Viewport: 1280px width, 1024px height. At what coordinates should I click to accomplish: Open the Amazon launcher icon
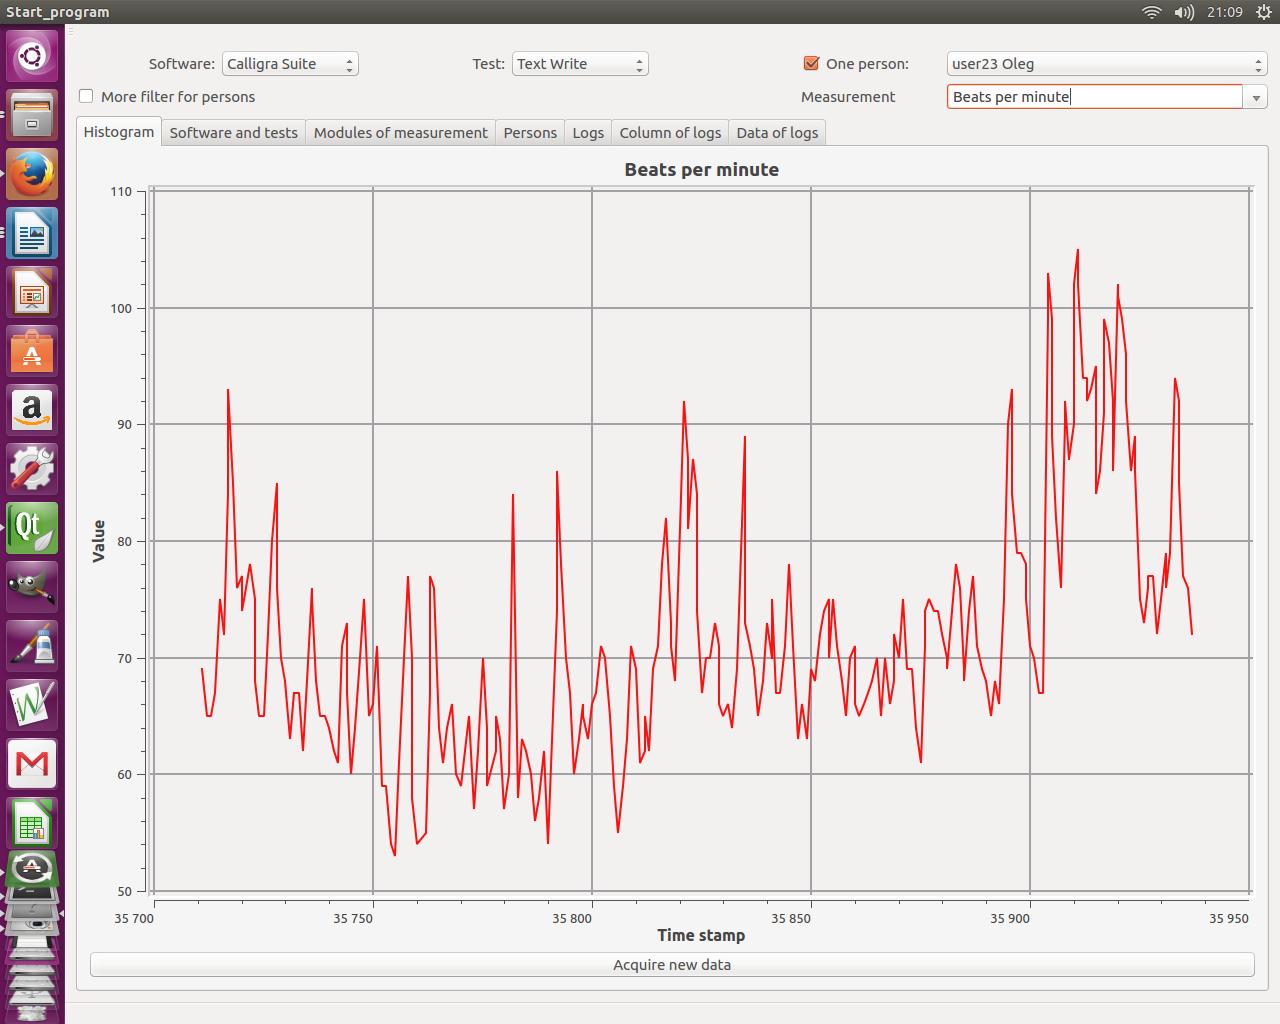coord(32,410)
